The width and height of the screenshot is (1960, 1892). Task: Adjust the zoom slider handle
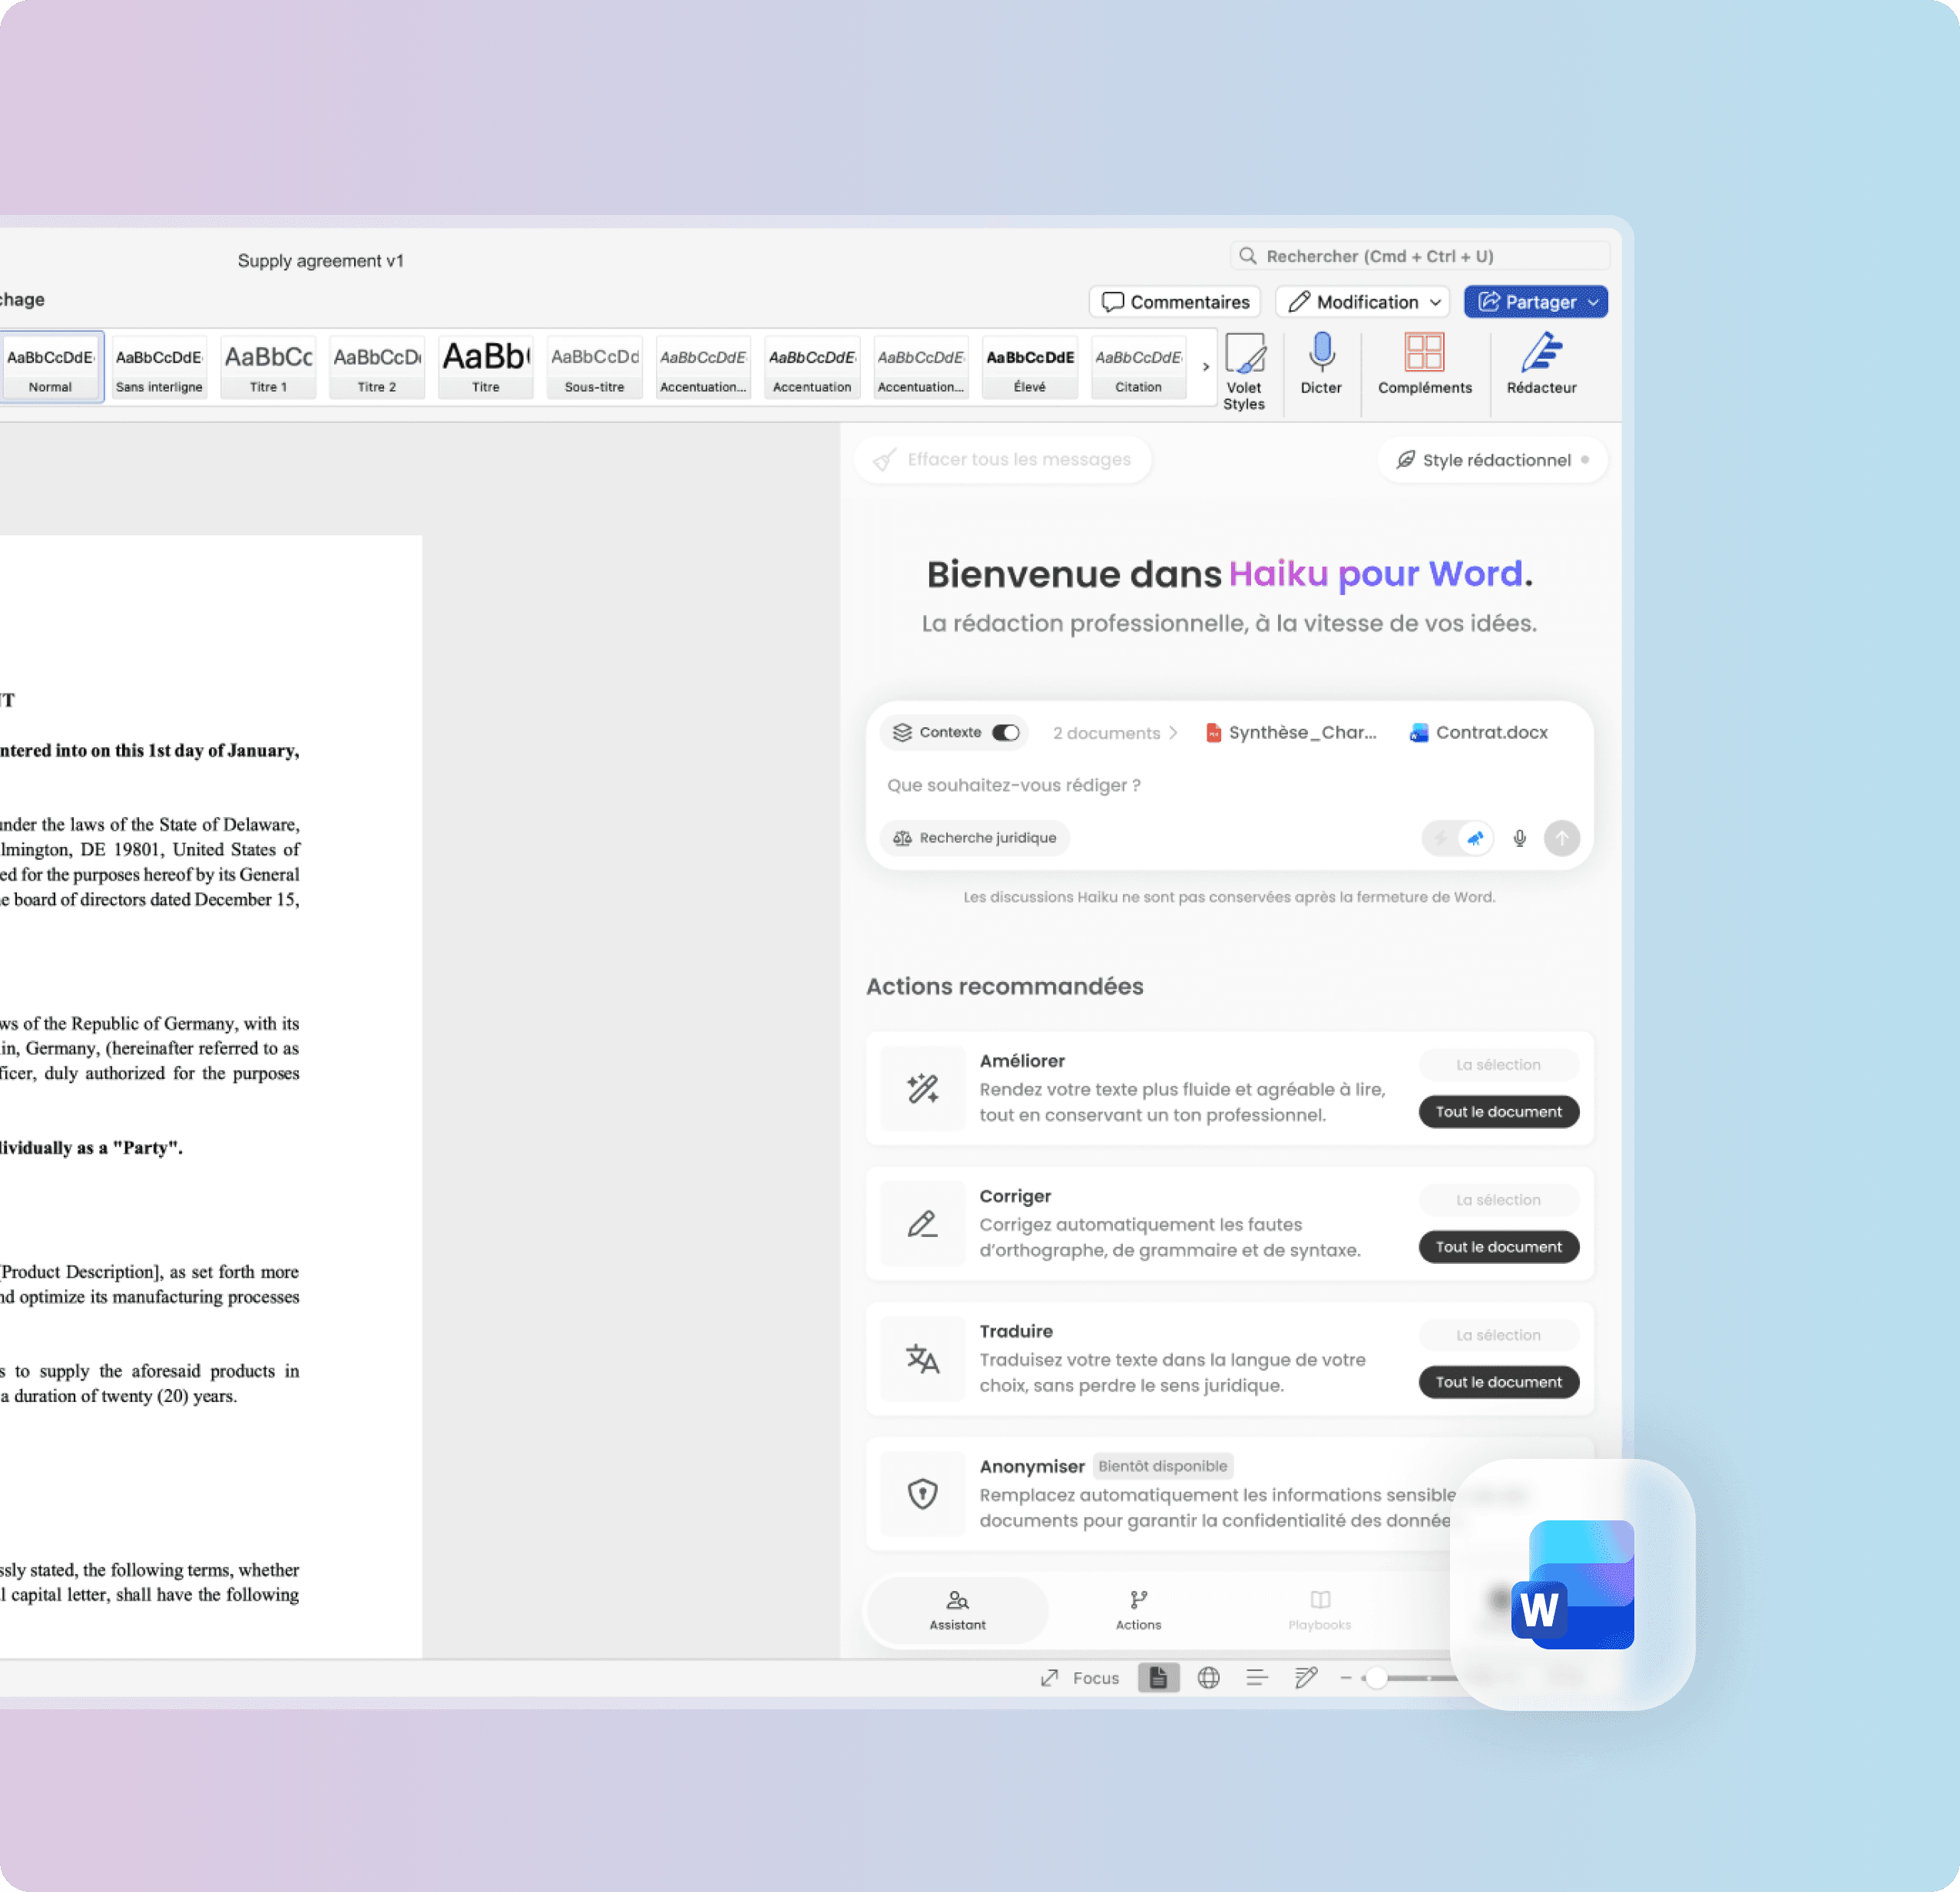[1376, 1678]
